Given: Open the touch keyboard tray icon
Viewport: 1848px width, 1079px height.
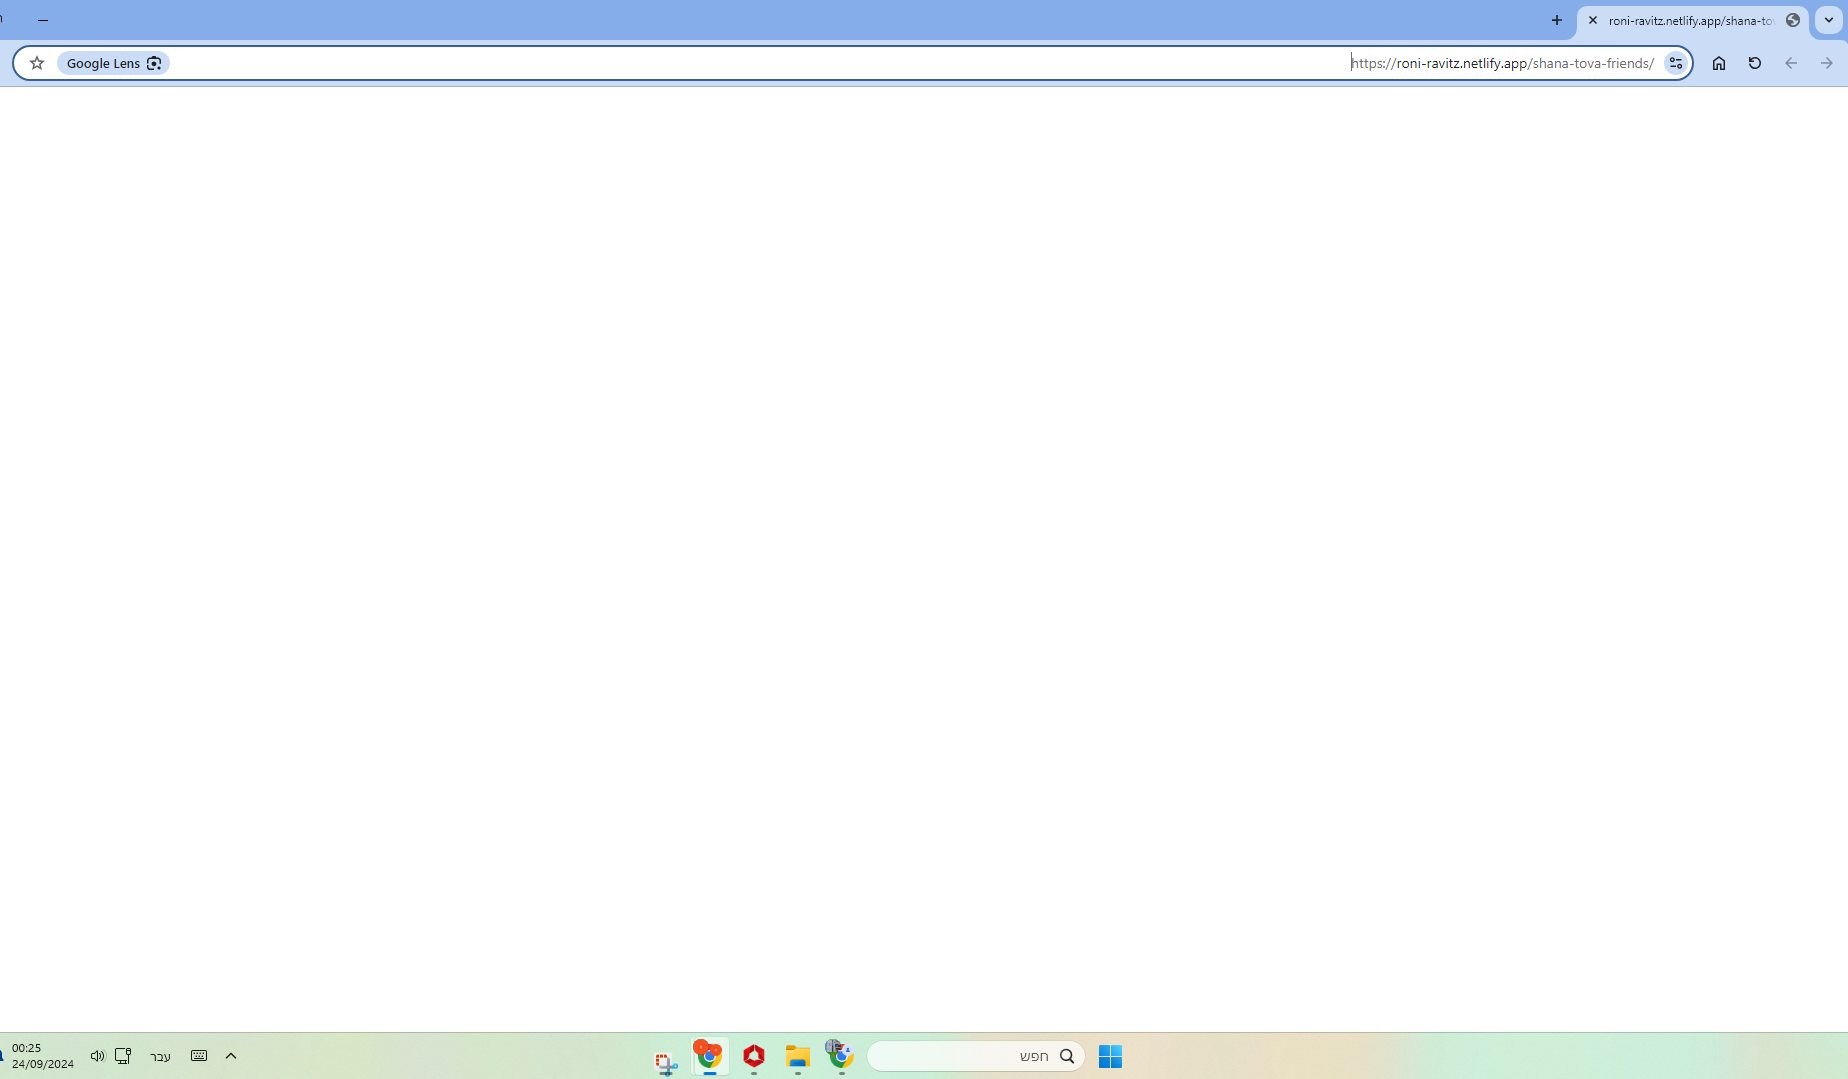Looking at the screenshot, I should point(199,1056).
